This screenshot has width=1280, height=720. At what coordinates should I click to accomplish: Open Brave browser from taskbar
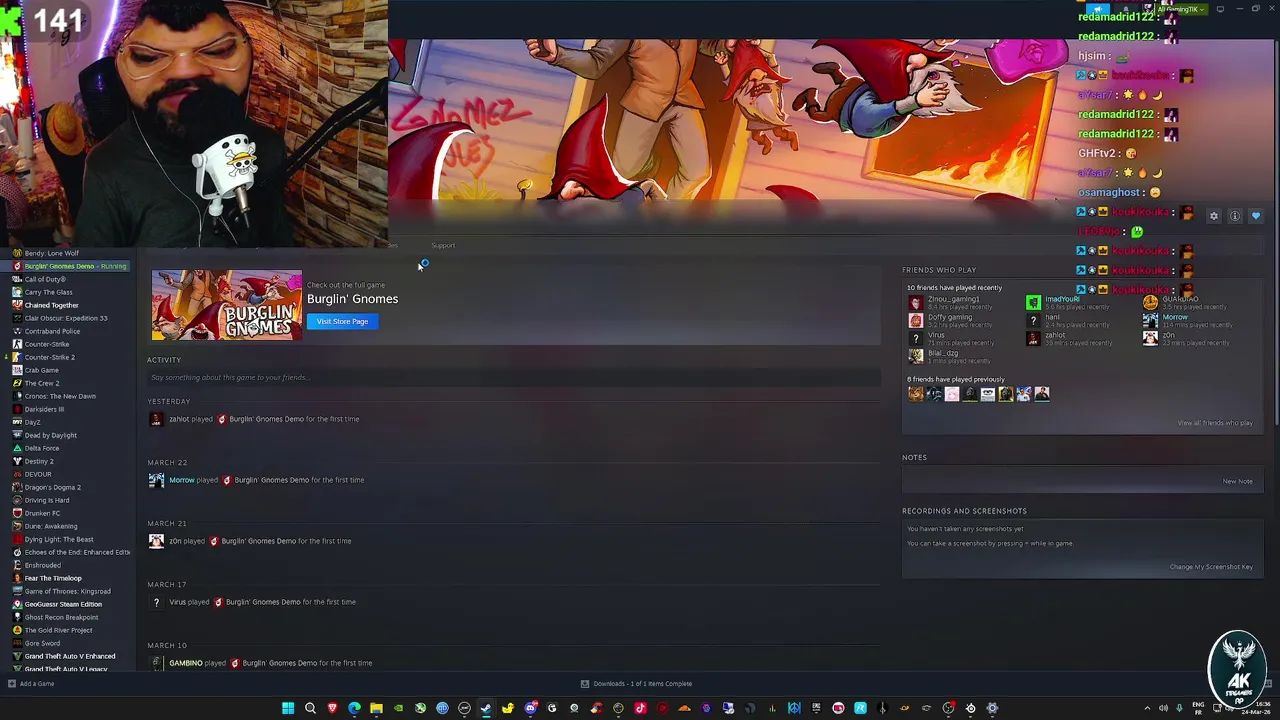332,708
